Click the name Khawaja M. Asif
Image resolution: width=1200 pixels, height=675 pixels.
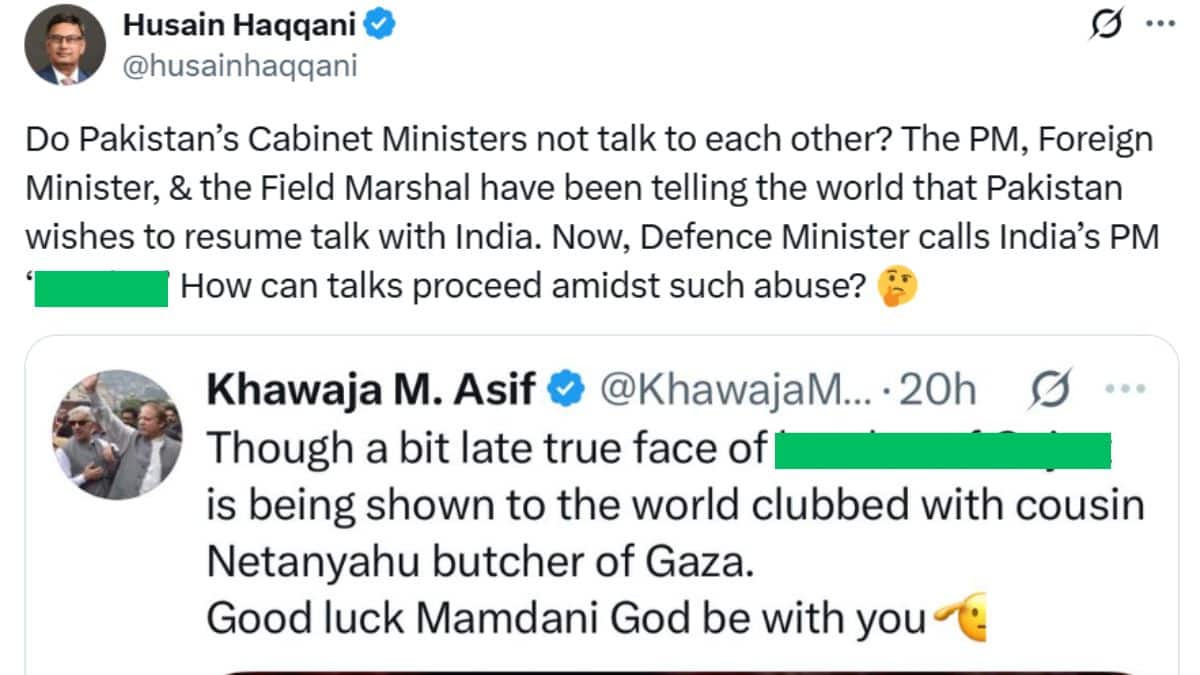click(x=370, y=389)
